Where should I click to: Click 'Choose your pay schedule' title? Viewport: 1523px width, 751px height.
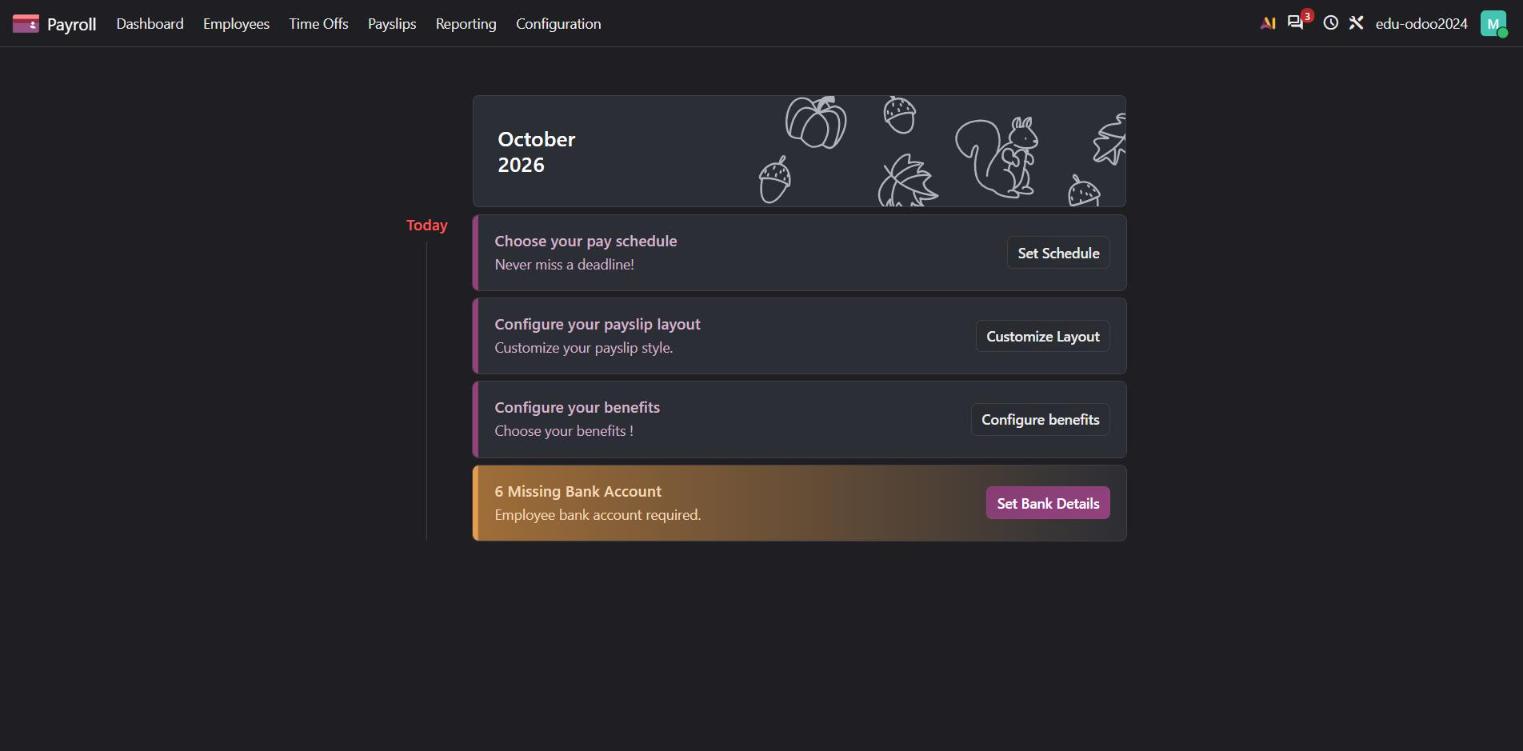coord(586,241)
